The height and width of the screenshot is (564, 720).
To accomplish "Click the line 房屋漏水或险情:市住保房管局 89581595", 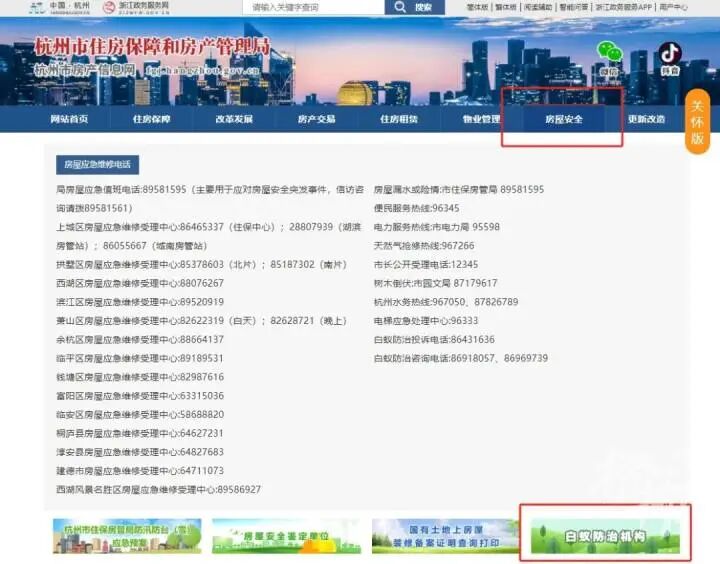I will coord(459,189).
